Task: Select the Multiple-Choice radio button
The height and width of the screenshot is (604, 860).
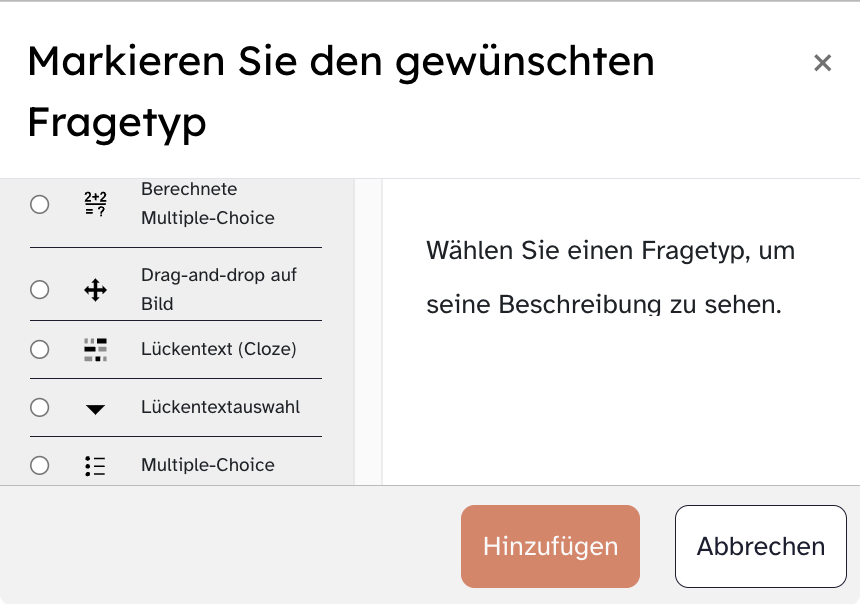Action: (39, 465)
